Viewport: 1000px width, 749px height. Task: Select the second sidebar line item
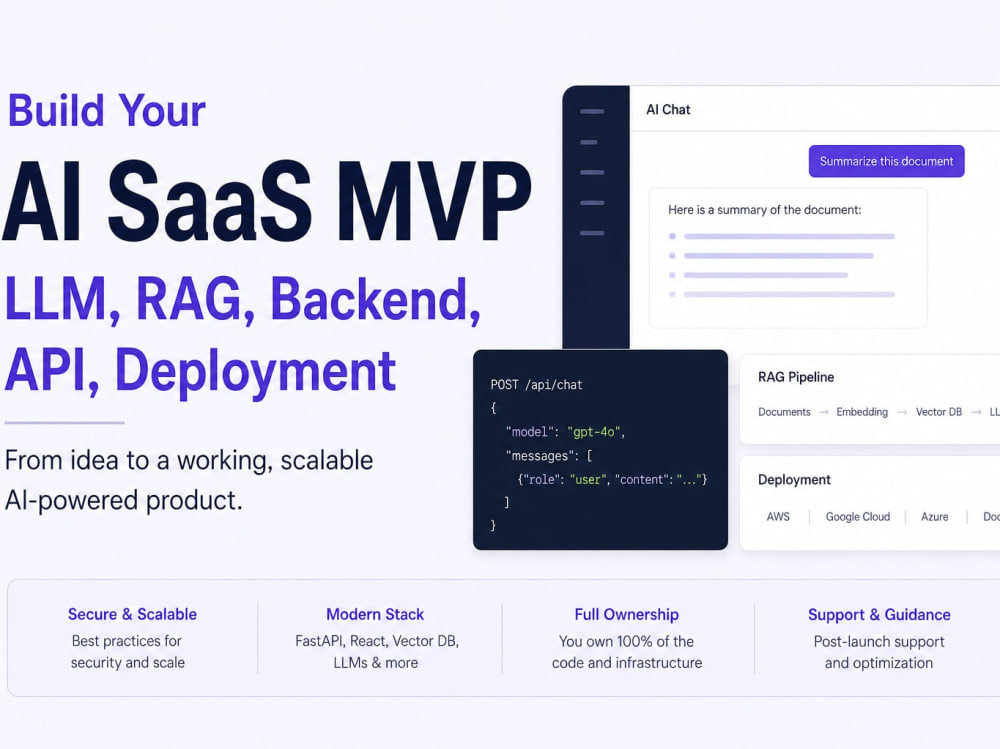[589, 142]
